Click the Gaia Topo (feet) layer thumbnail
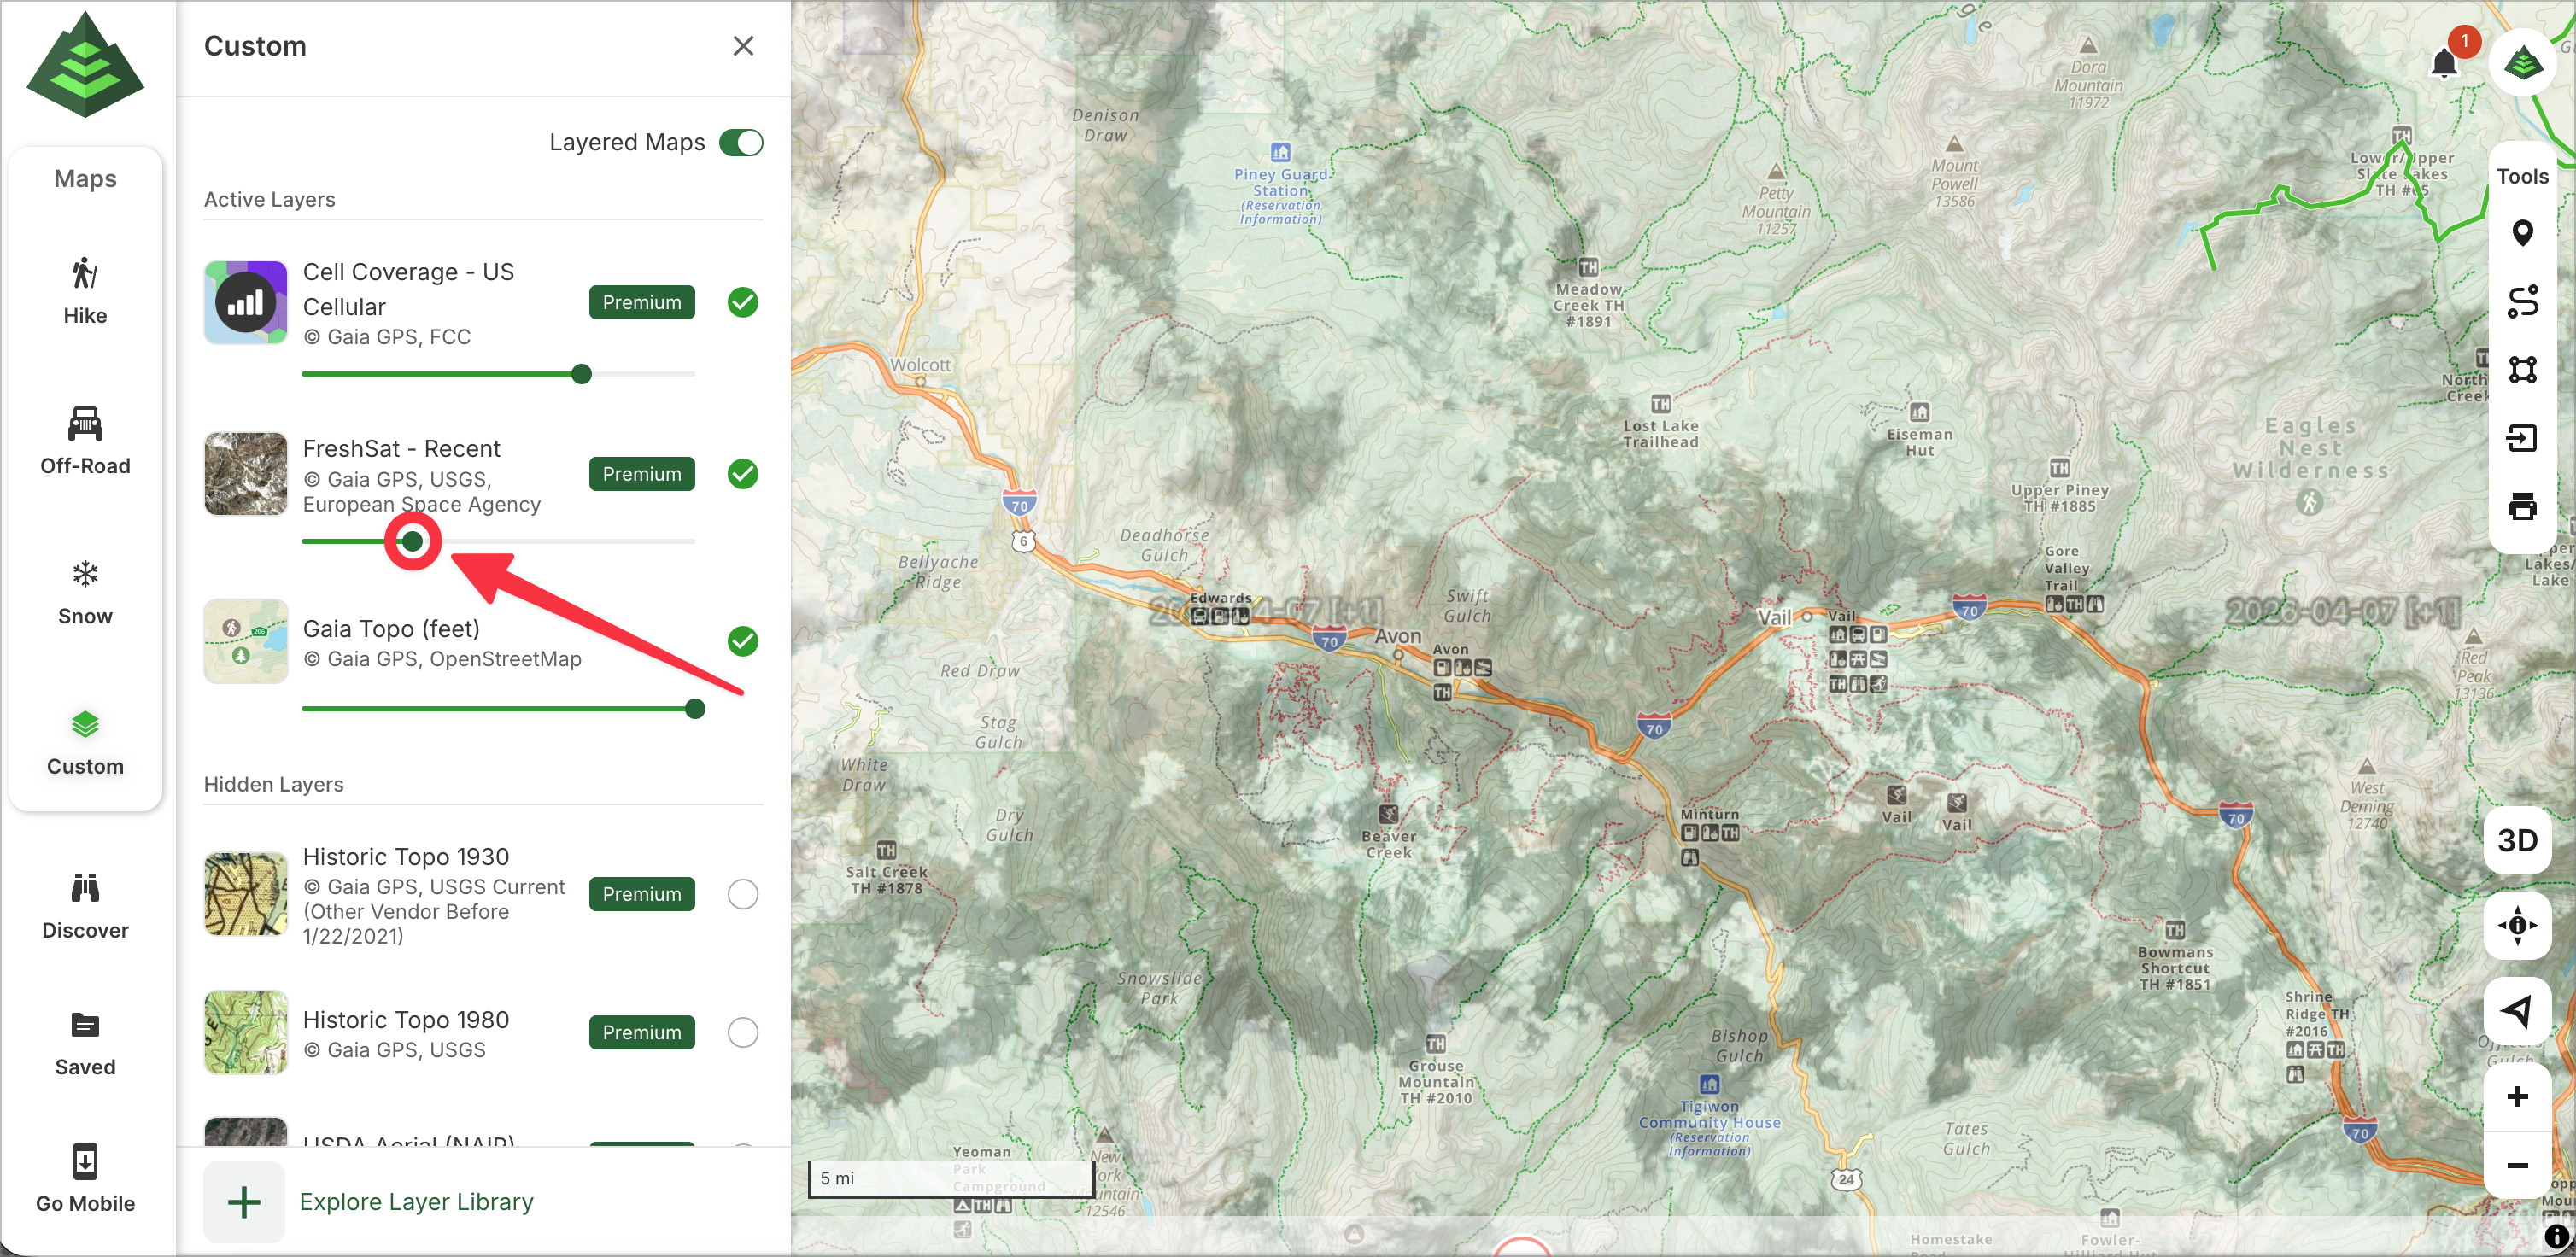Image resolution: width=2576 pixels, height=1257 pixels. (246, 641)
